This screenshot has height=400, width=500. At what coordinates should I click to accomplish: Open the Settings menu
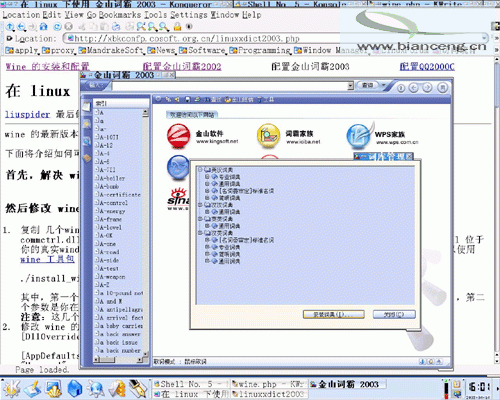pyautogui.click(x=189, y=15)
